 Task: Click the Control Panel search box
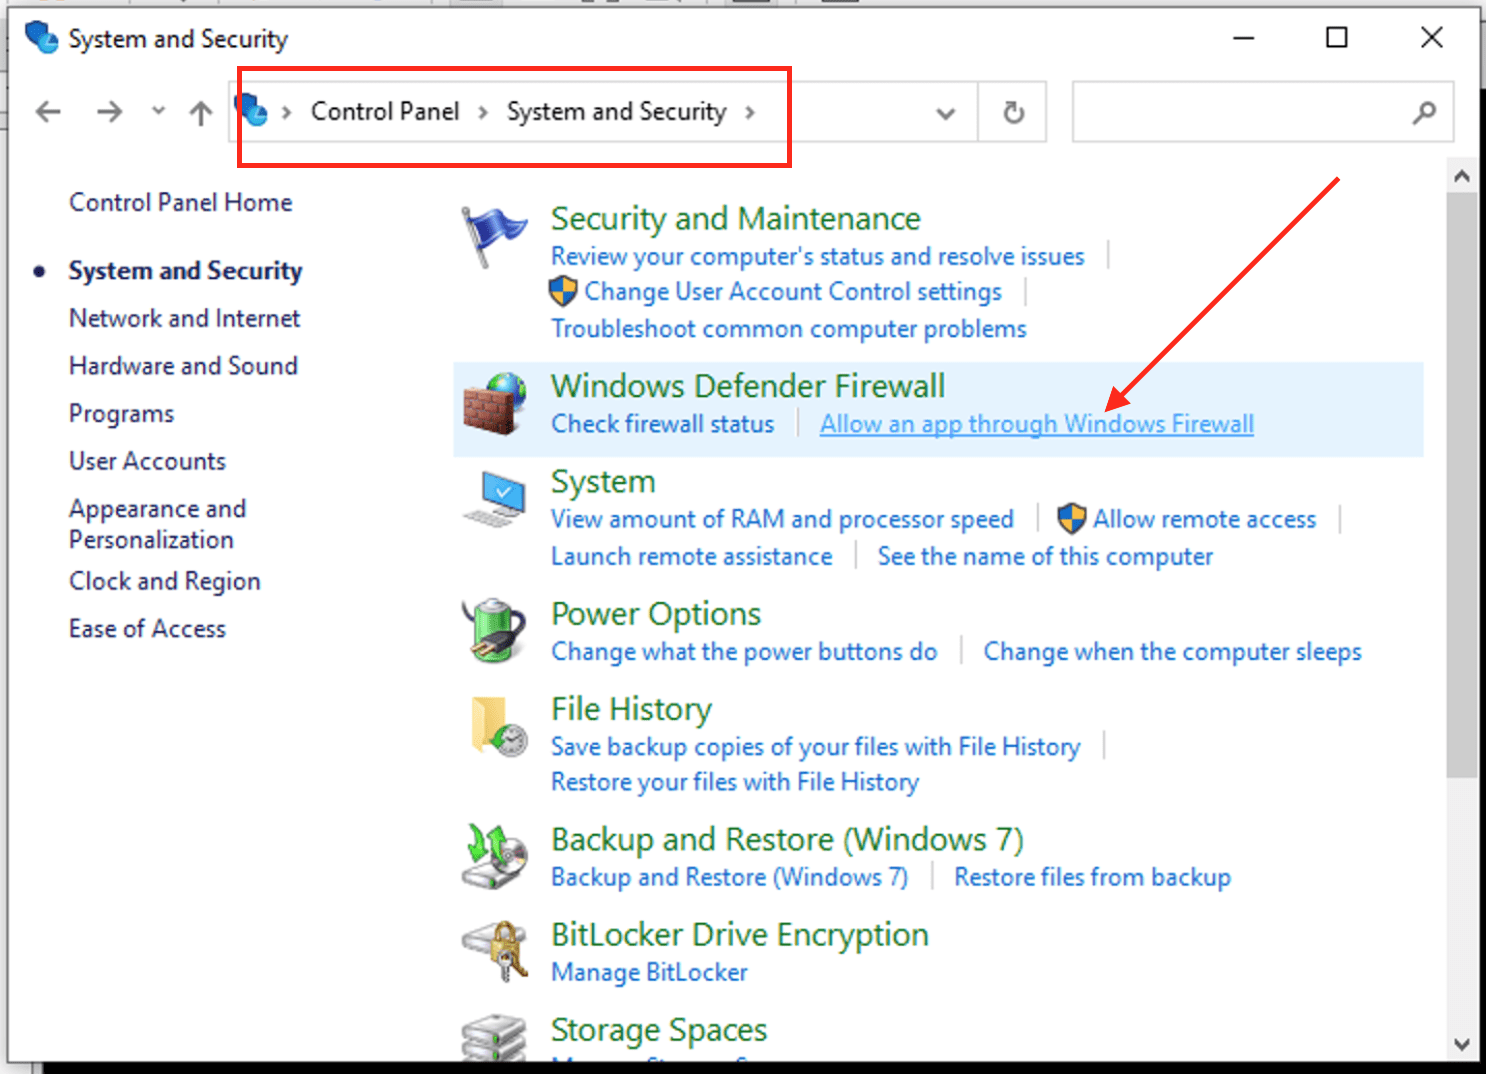(x=1240, y=113)
